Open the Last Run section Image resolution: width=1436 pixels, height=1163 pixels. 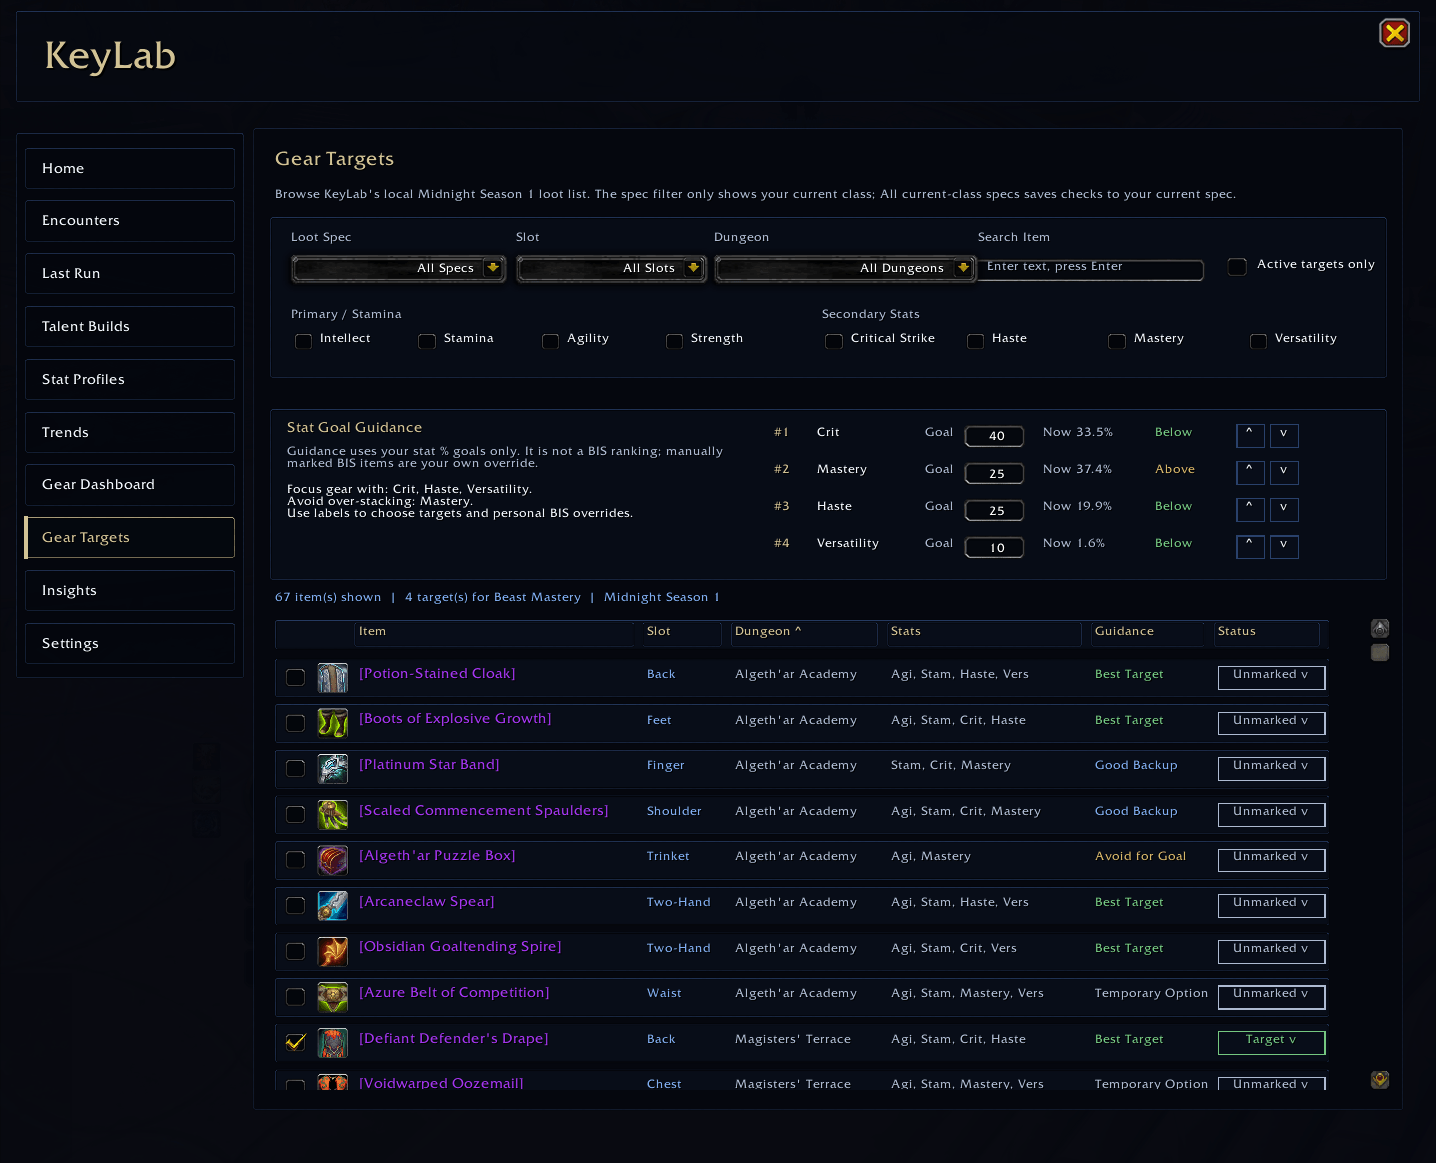tap(130, 273)
